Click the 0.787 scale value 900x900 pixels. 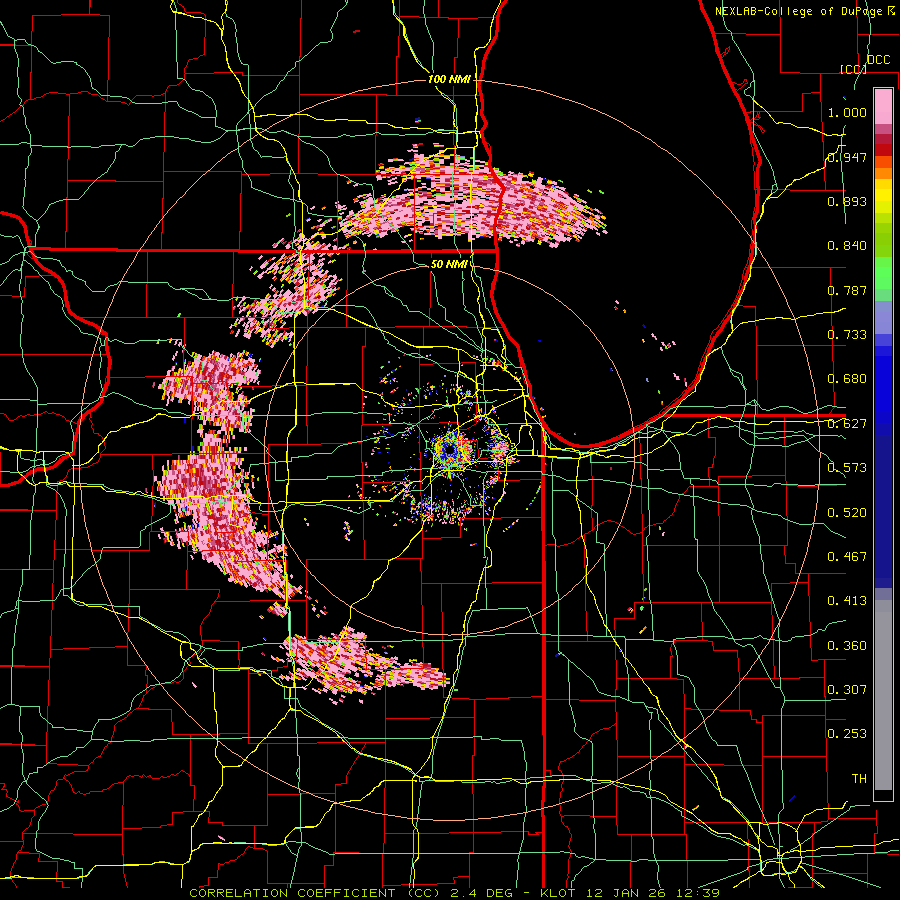click(847, 290)
